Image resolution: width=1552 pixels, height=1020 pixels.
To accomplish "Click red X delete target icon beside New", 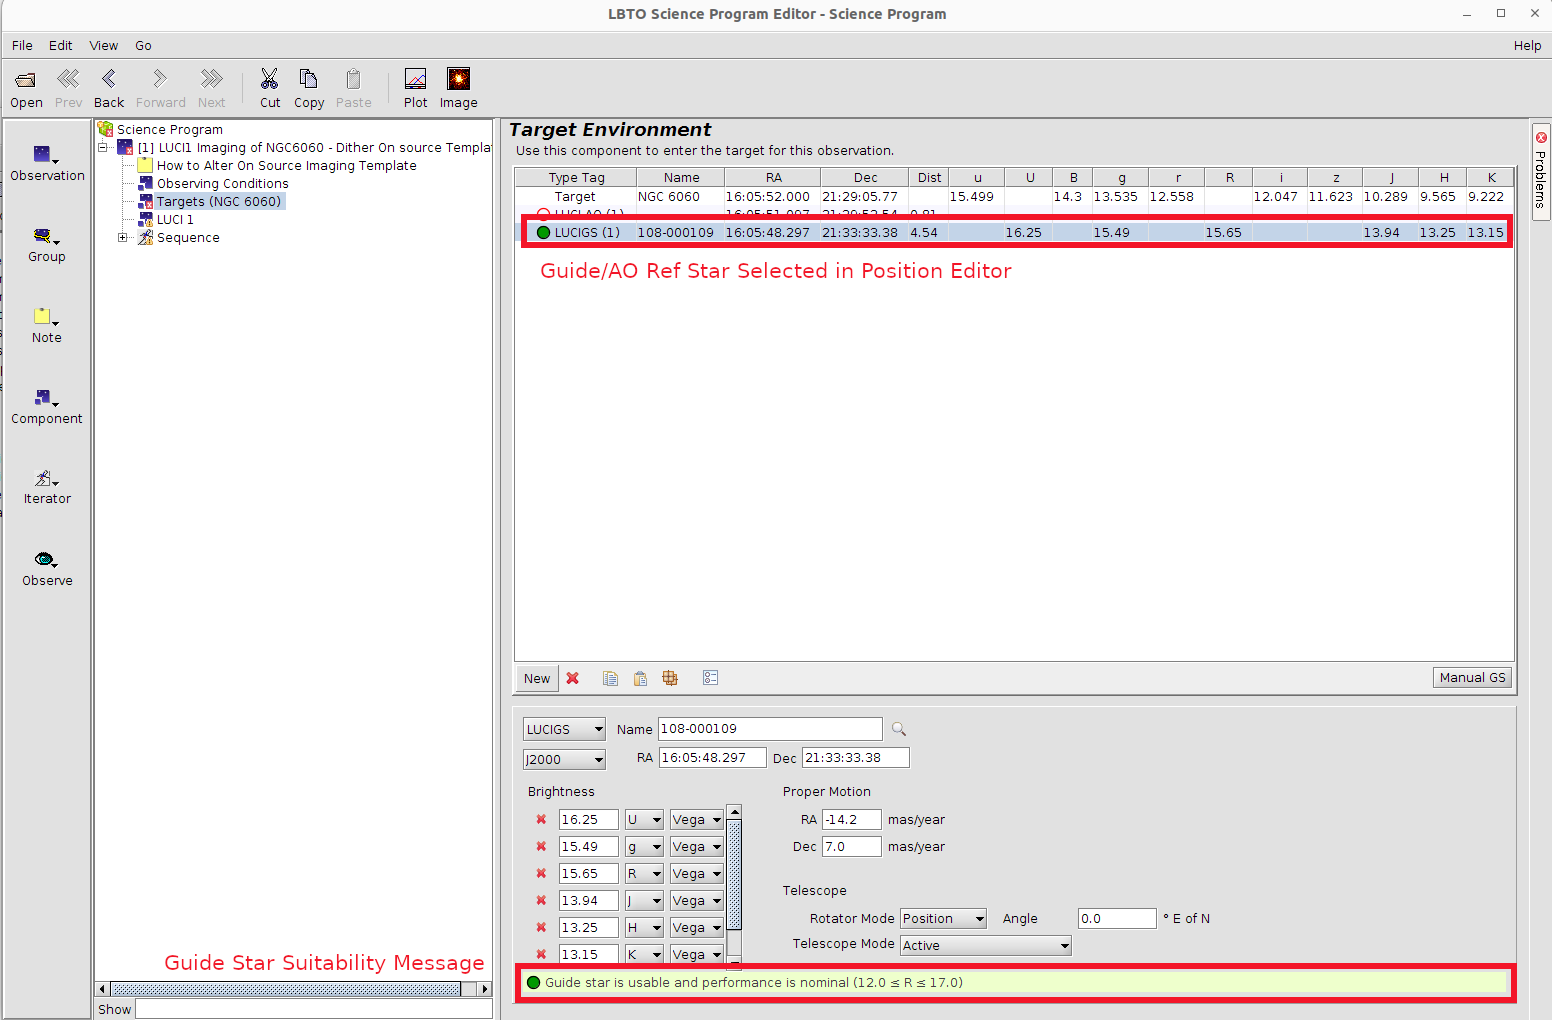I will [573, 678].
